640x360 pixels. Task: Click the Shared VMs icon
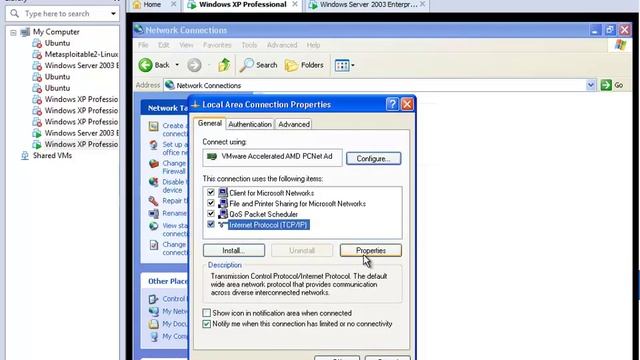[x=25, y=156]
